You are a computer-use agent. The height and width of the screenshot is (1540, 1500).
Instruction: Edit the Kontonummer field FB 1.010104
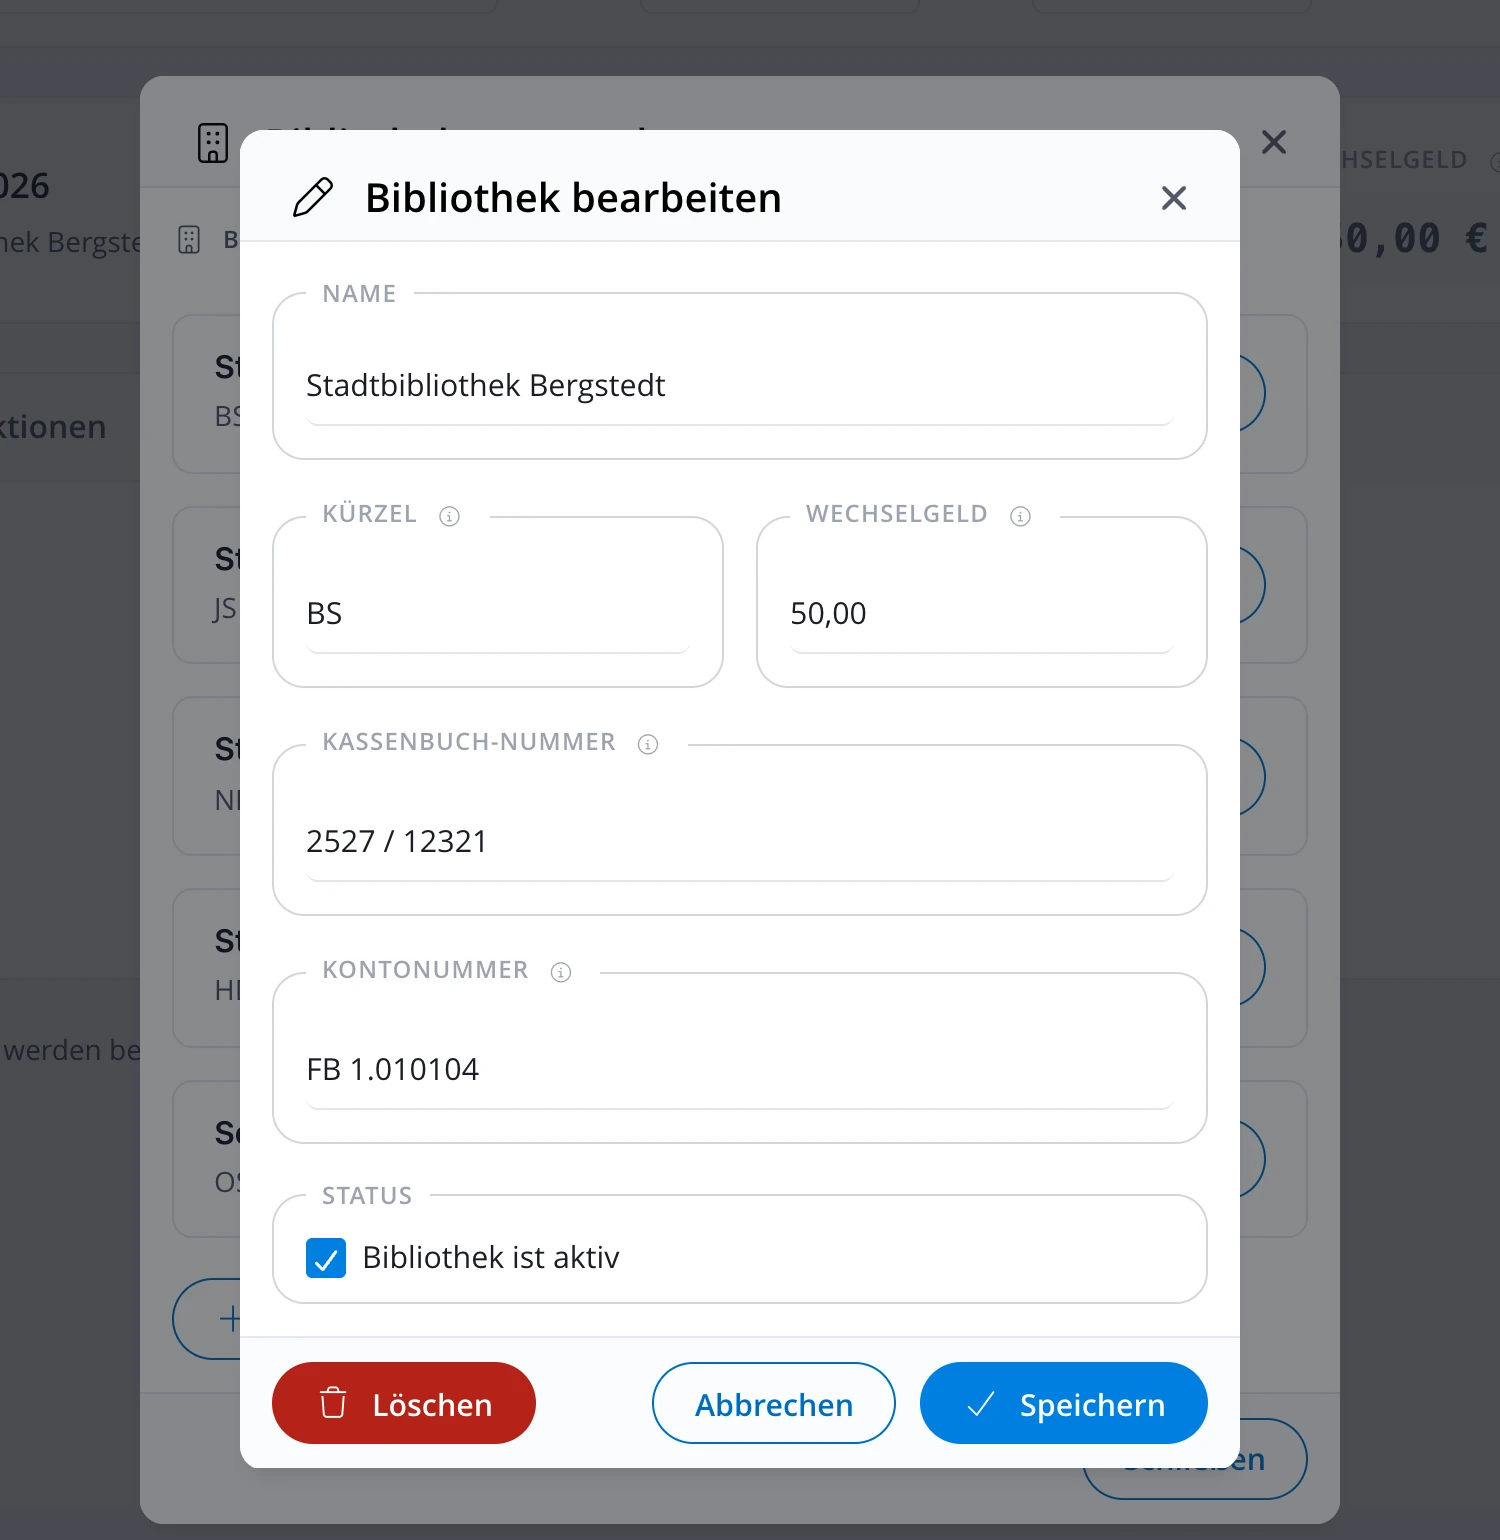(740, 1070)
